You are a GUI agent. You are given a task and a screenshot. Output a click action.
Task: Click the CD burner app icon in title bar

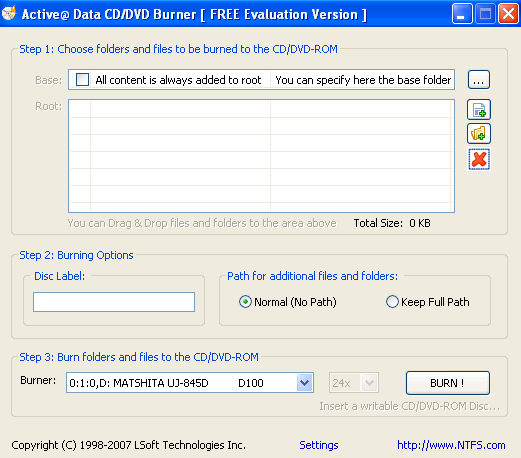(9, 14)
